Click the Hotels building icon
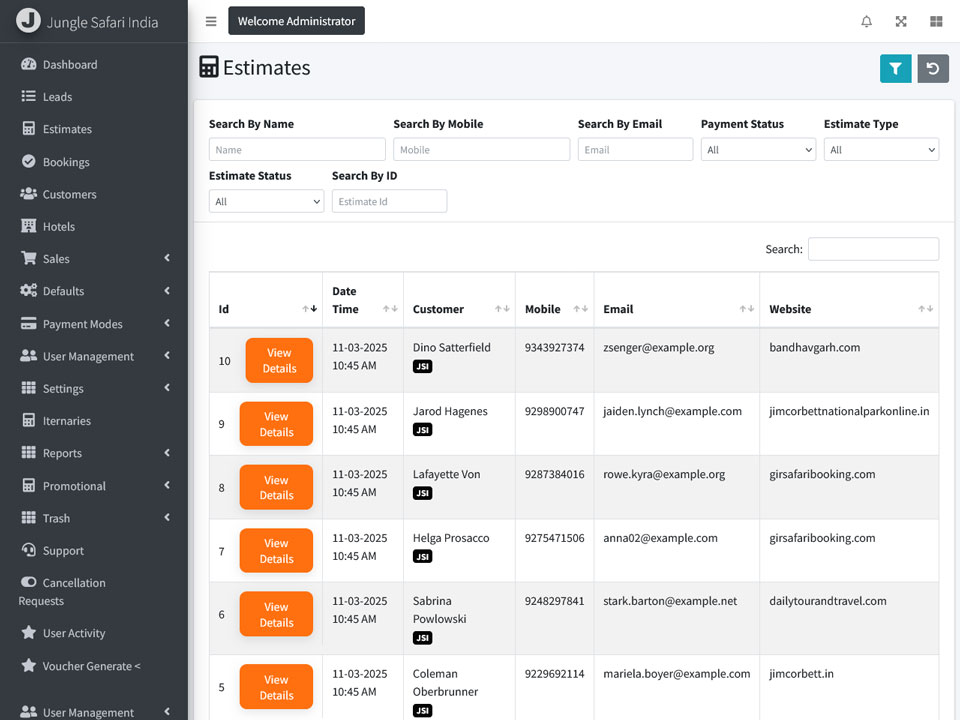The image size is (960, 720). click(29, 226)
